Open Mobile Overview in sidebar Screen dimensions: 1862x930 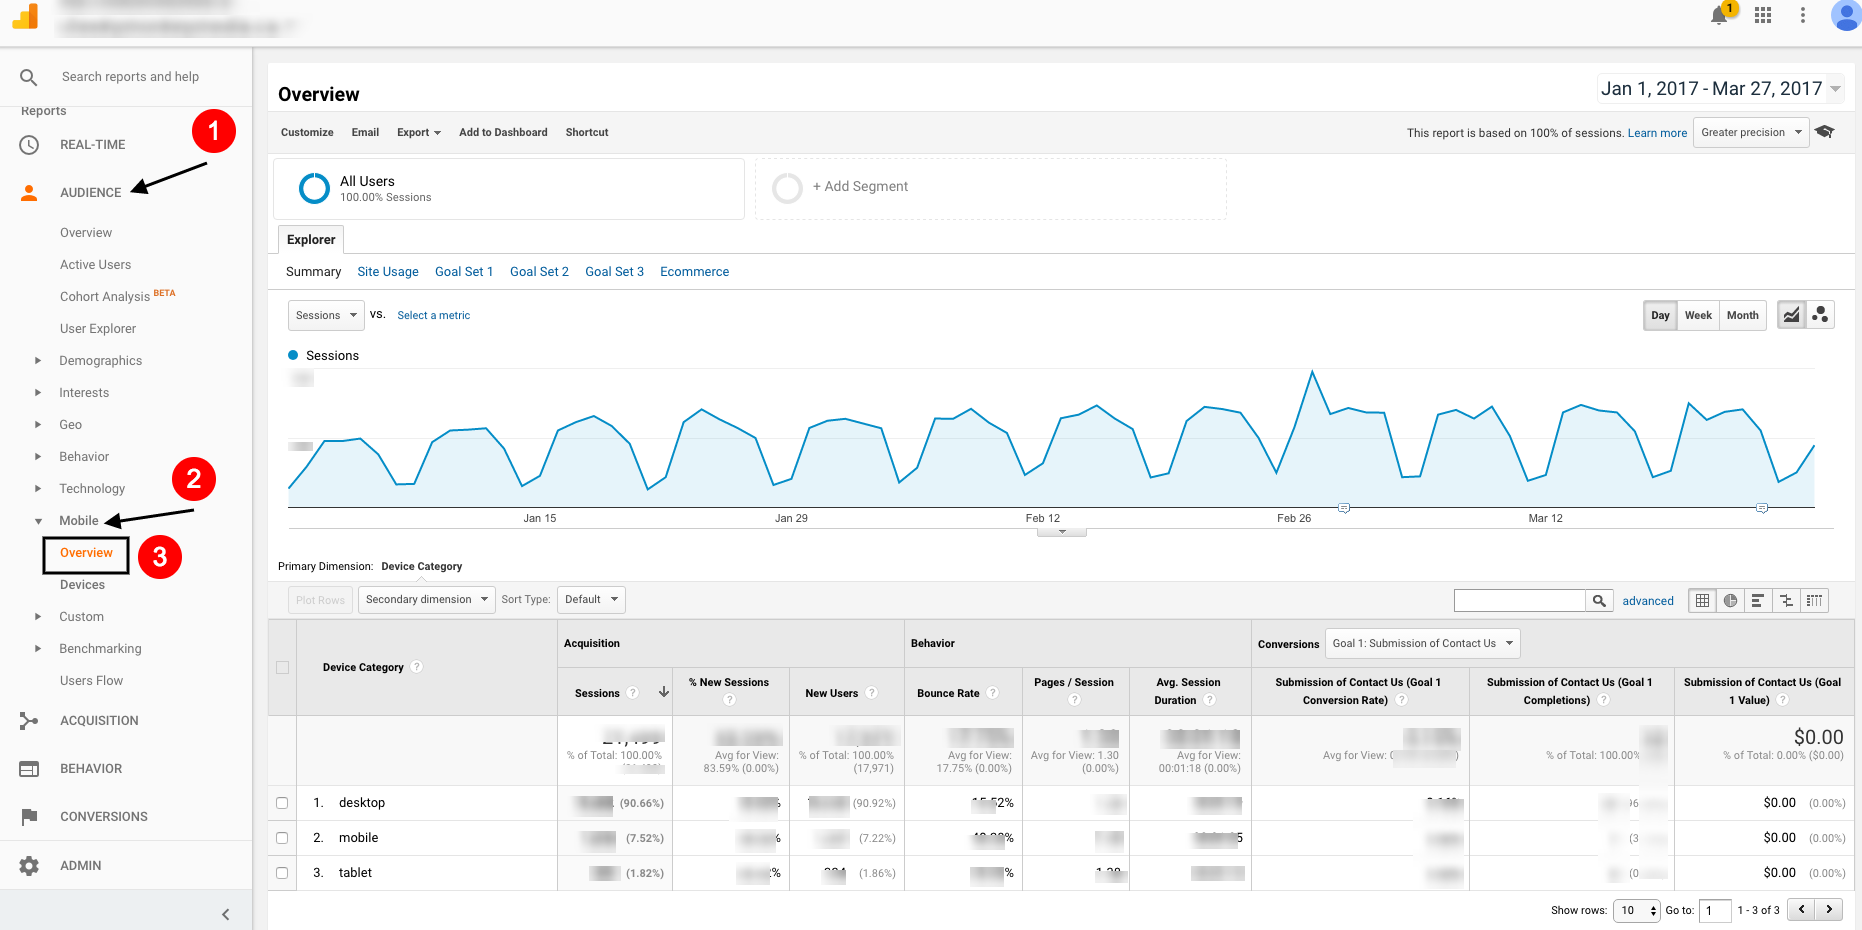tap(86, 553)
